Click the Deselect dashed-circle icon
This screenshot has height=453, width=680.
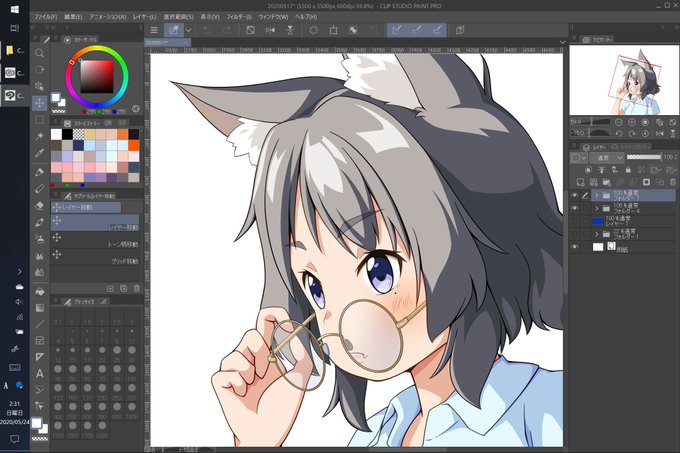tap(314, 30)
